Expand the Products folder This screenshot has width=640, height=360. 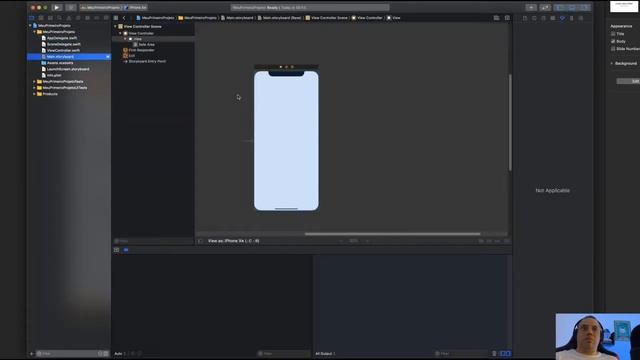tap(34, 94)
